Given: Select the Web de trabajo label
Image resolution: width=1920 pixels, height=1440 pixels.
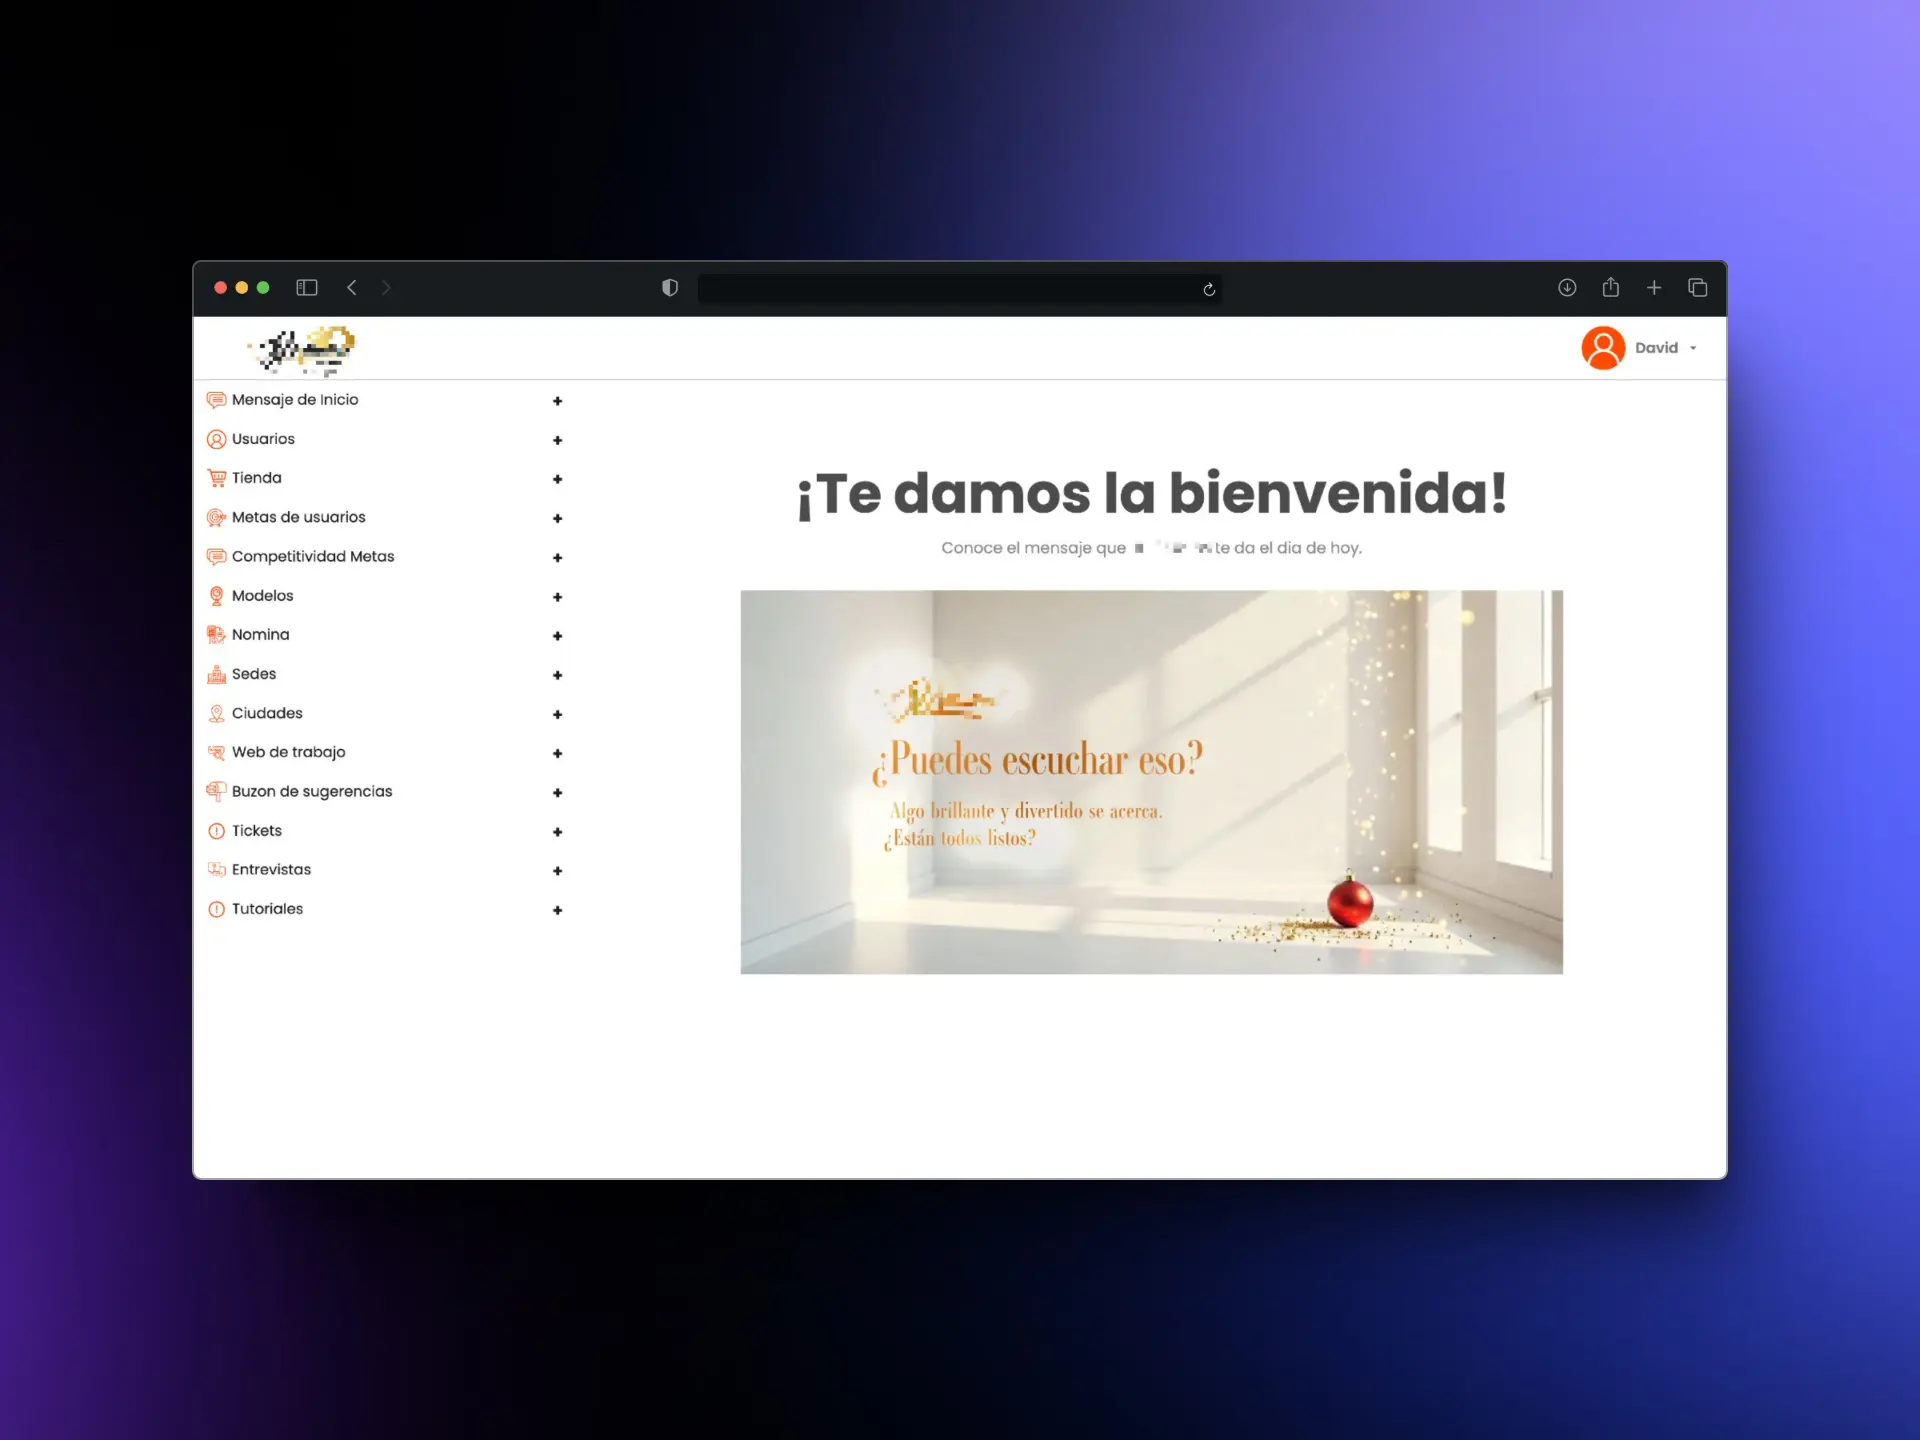Looking at the screenshot, I should pyautogui.click(x=289, y=752).
